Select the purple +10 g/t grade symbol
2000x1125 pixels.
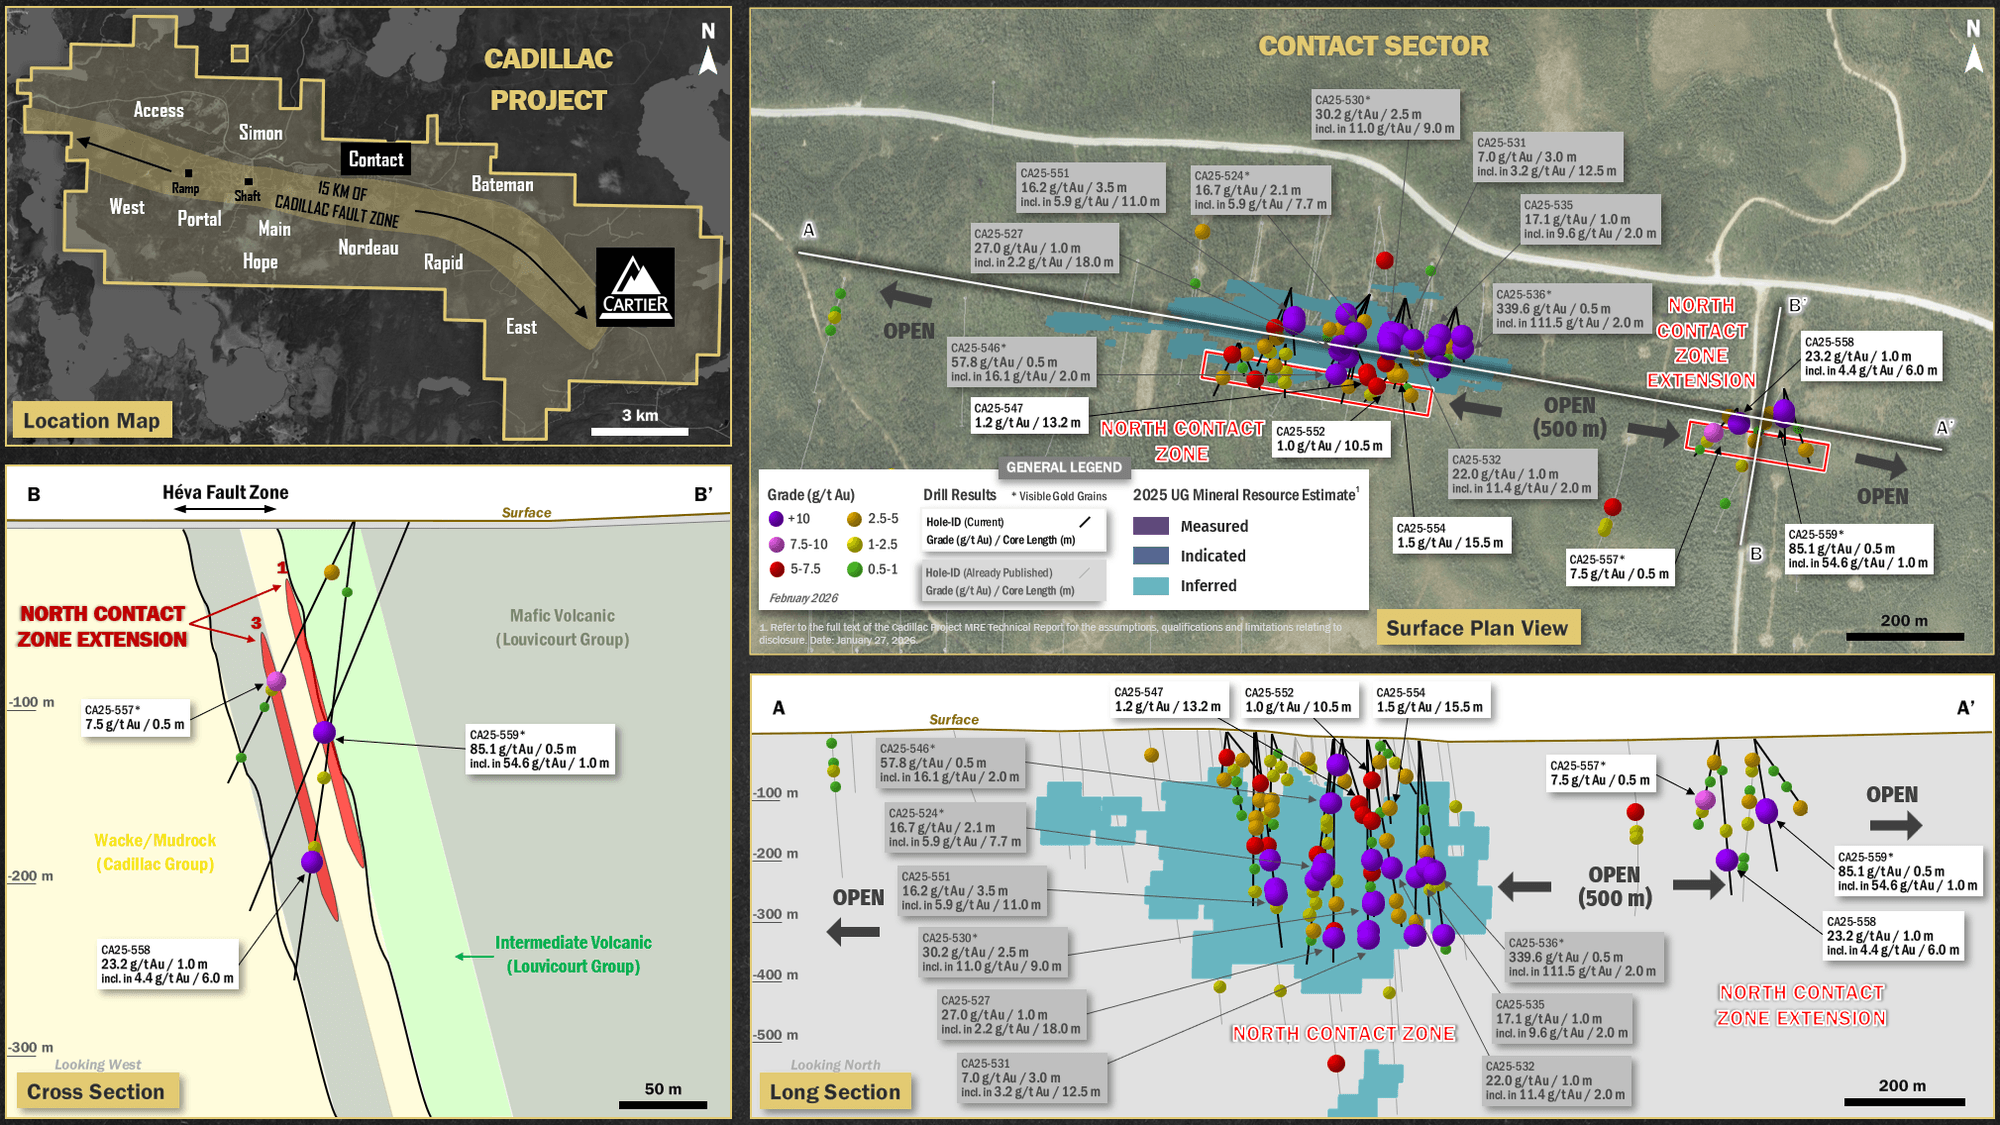pos(775,519)
